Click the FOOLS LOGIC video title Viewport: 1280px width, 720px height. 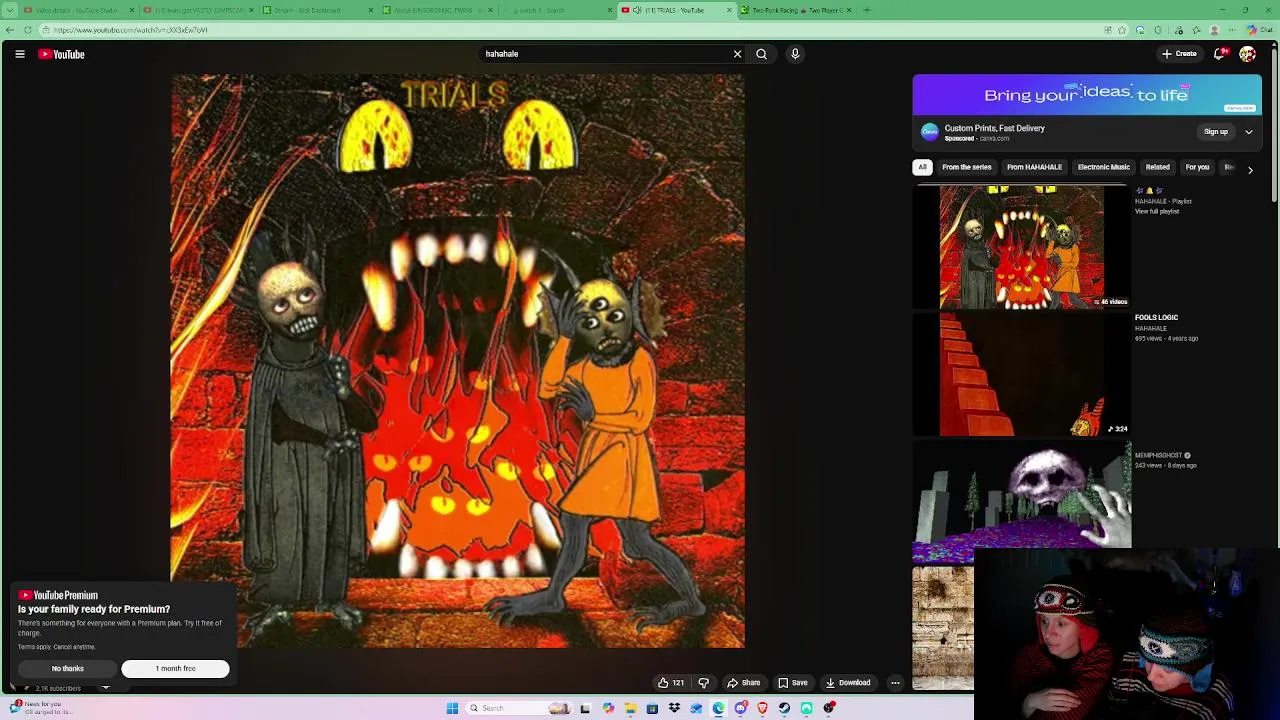[x=1156, y=318]
